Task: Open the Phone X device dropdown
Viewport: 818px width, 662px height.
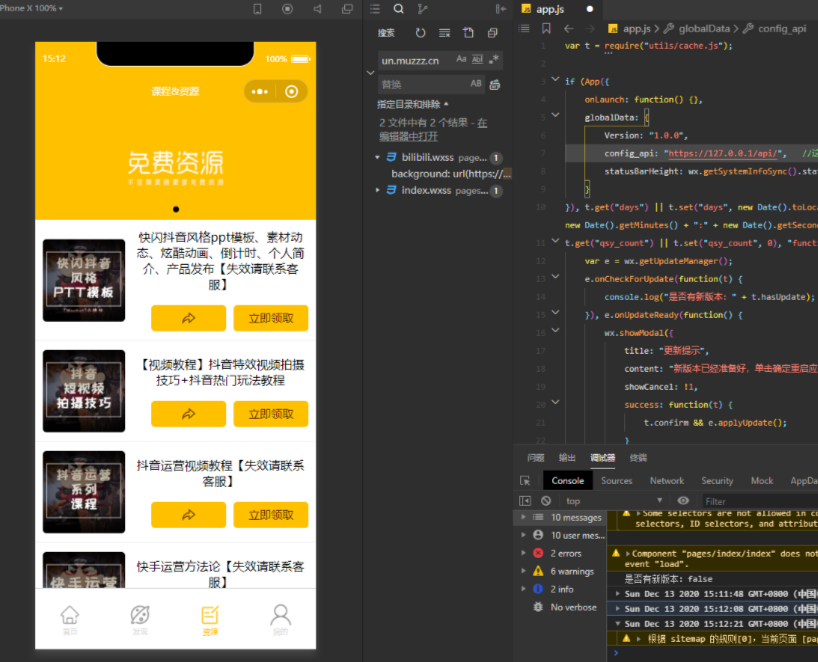Action: (x=31, y=8)
